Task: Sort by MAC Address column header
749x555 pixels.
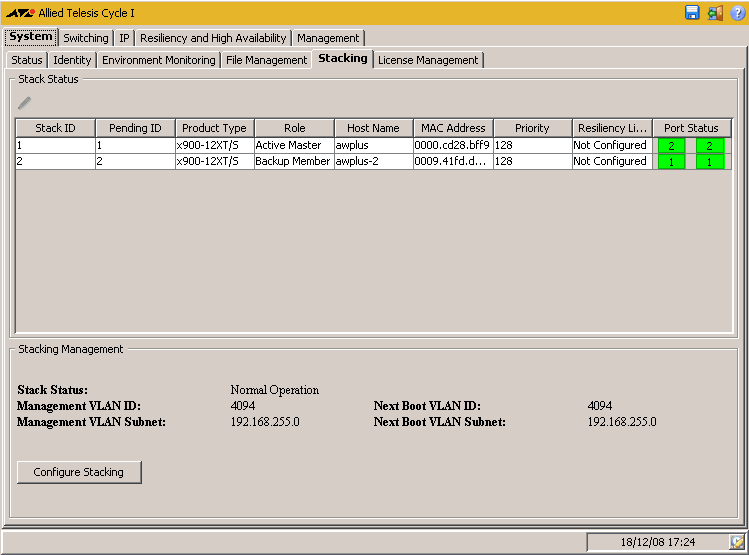Action: pyautogui.click(x=453, y=128)
